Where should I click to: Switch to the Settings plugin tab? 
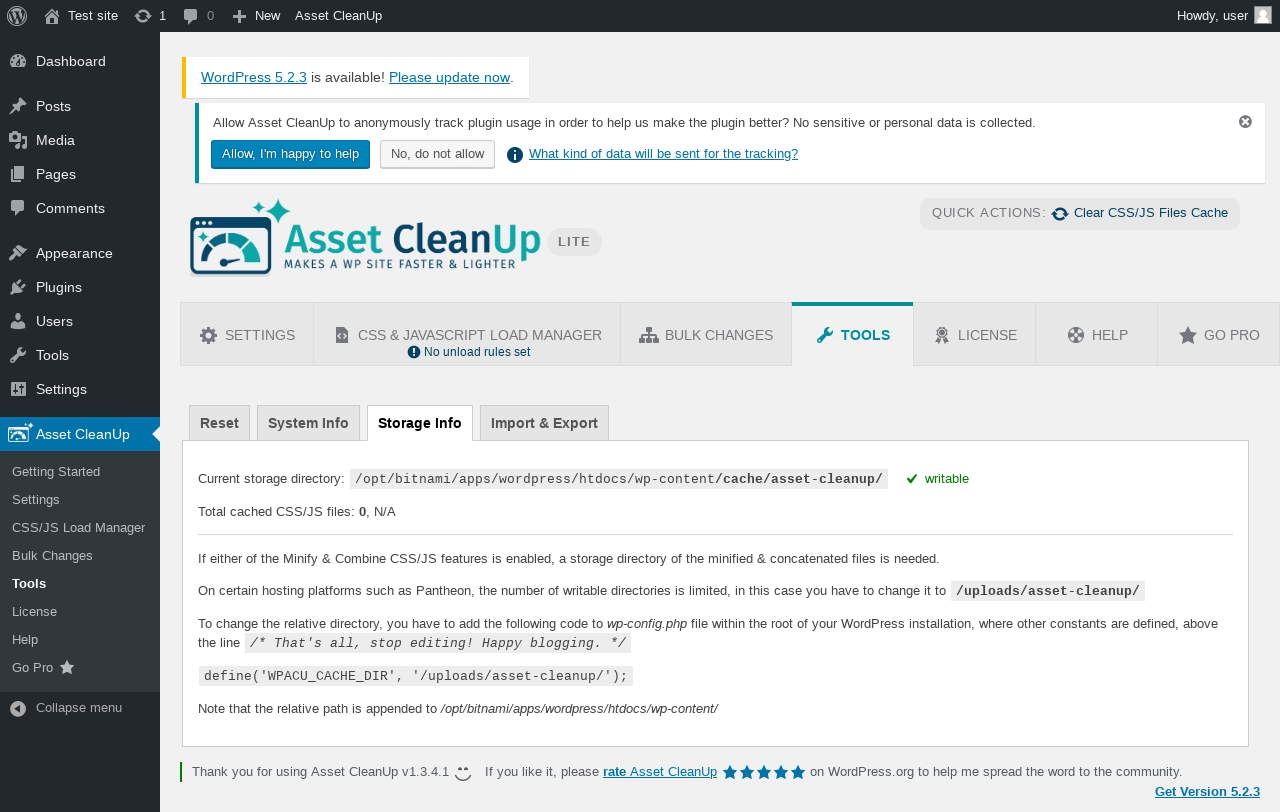[247, 335]
